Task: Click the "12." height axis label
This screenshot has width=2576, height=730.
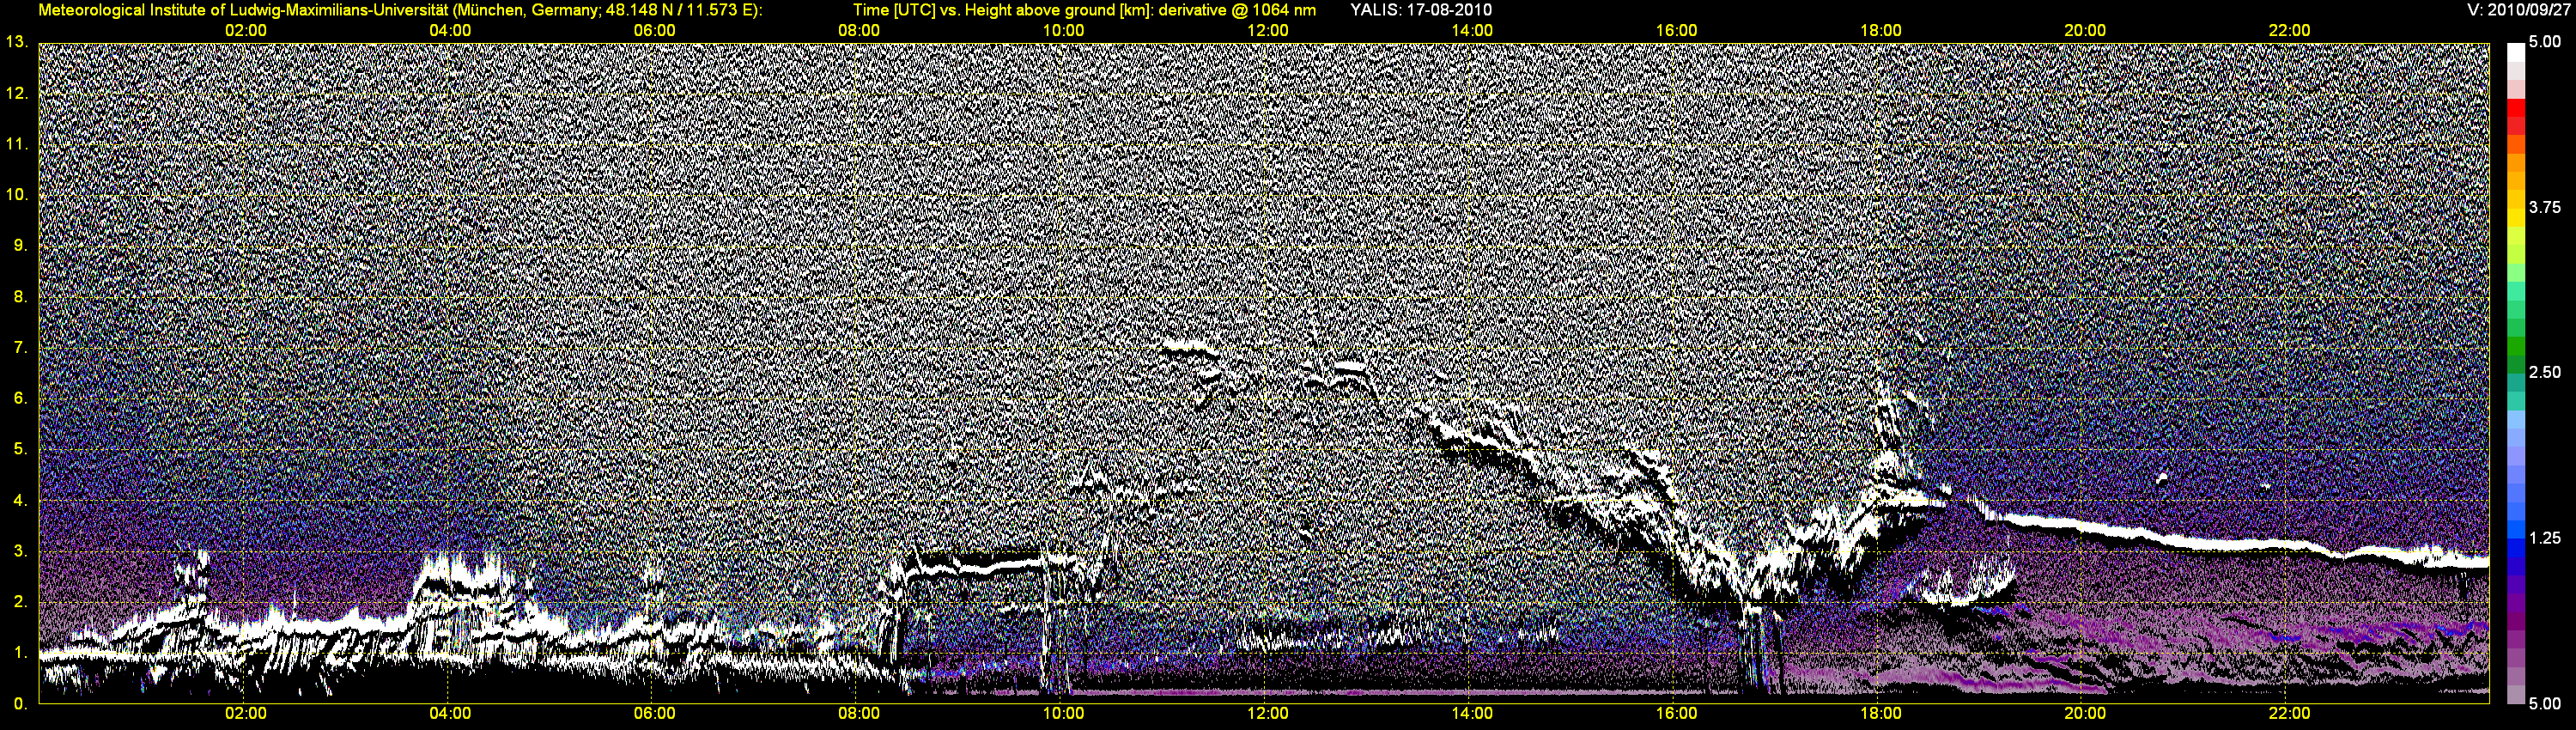Action: coord(17,93)
